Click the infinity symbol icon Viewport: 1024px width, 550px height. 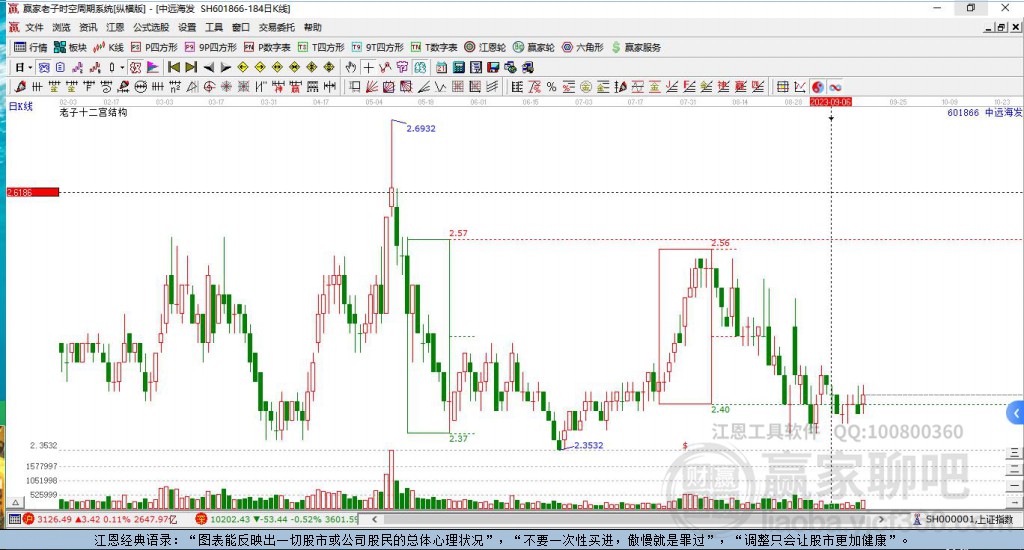(835, 86)
